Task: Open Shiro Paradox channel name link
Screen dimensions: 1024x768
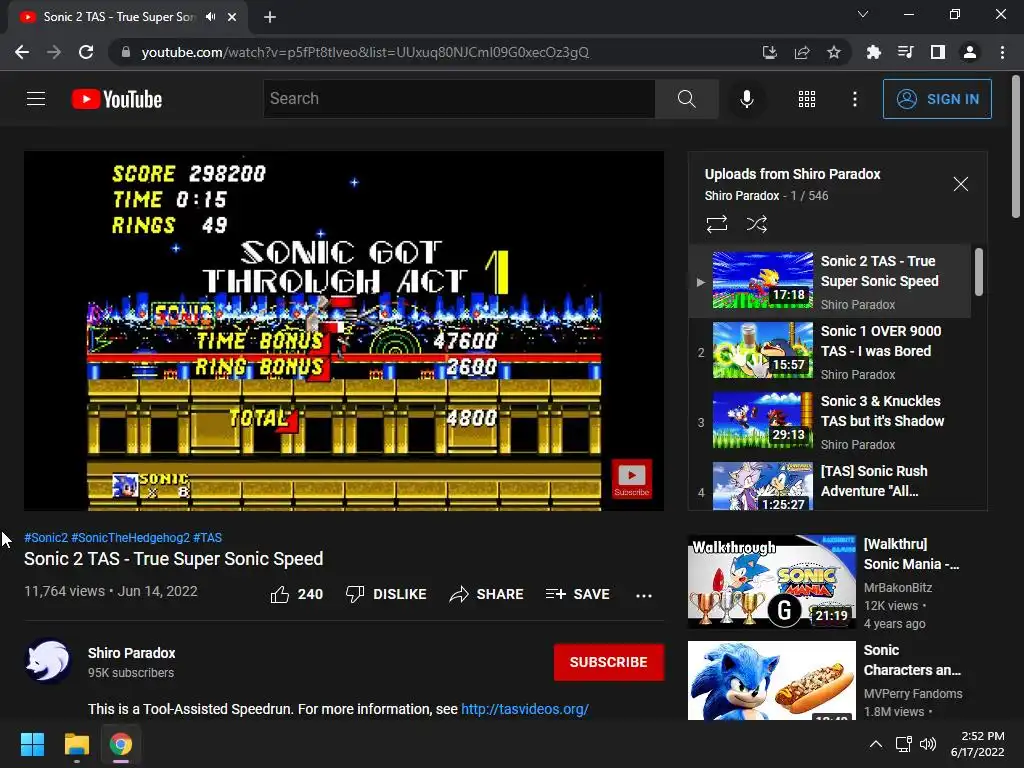Action: pyautogui.click(x=131, y=653)
